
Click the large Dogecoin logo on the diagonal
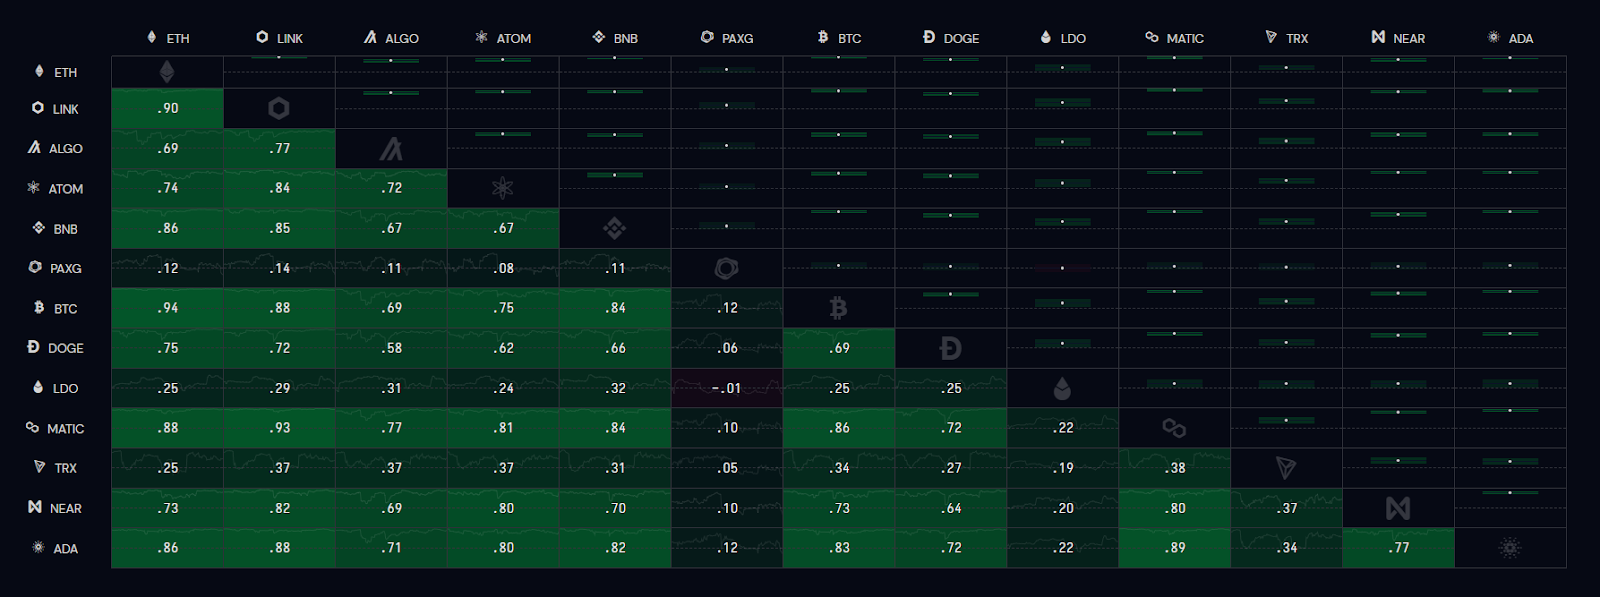[951, 348]
